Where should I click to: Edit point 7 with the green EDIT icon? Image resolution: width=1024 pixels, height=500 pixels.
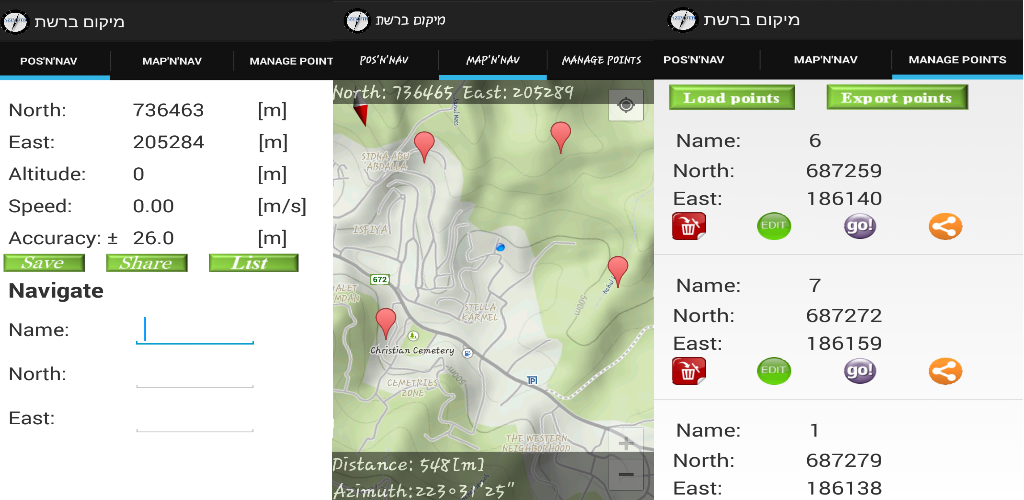coord(774,371)
